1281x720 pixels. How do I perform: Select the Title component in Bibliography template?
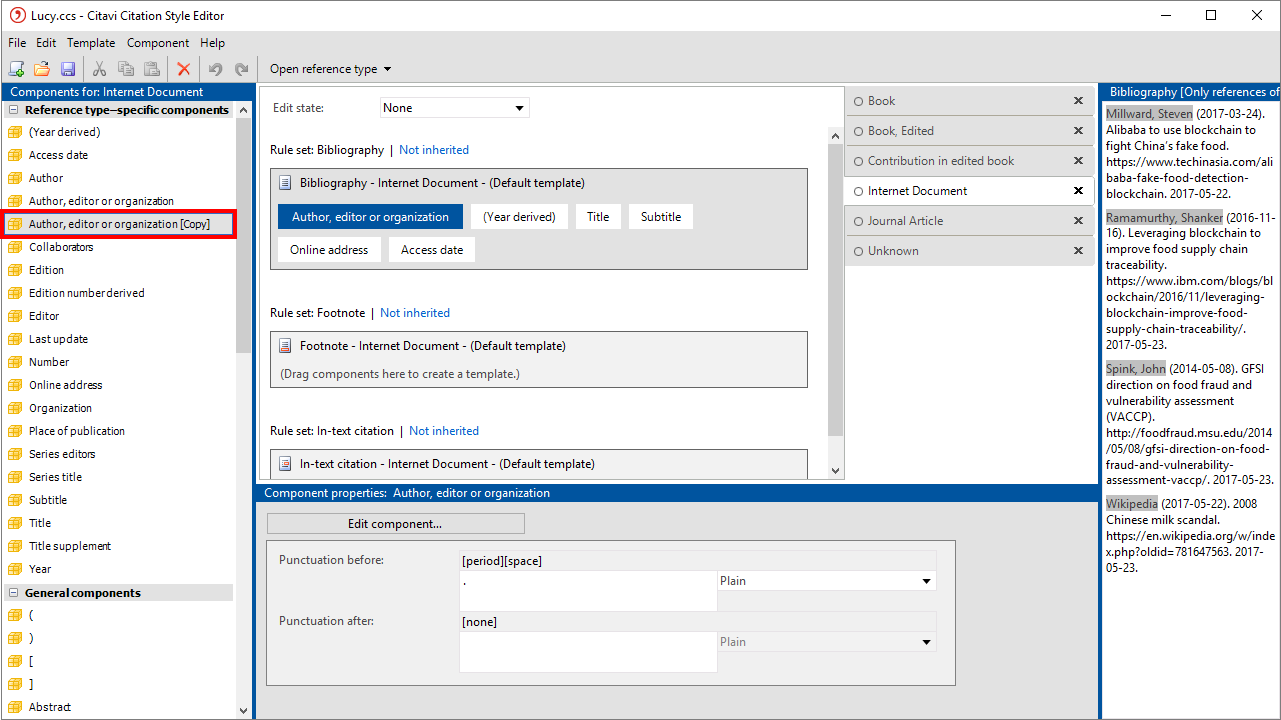(598, 217)
